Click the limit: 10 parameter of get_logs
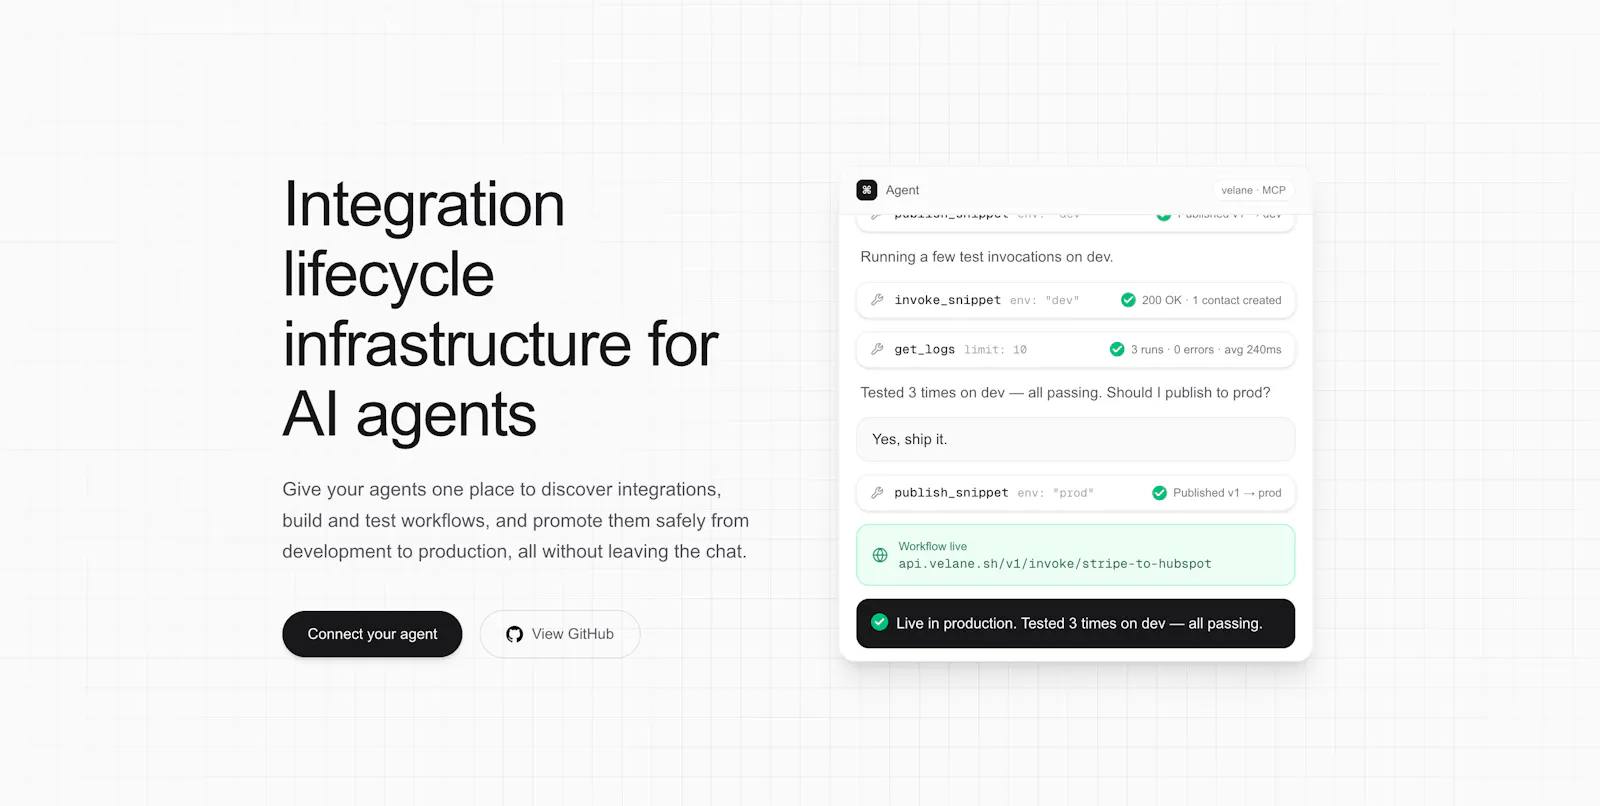 (x=995, y=349)
